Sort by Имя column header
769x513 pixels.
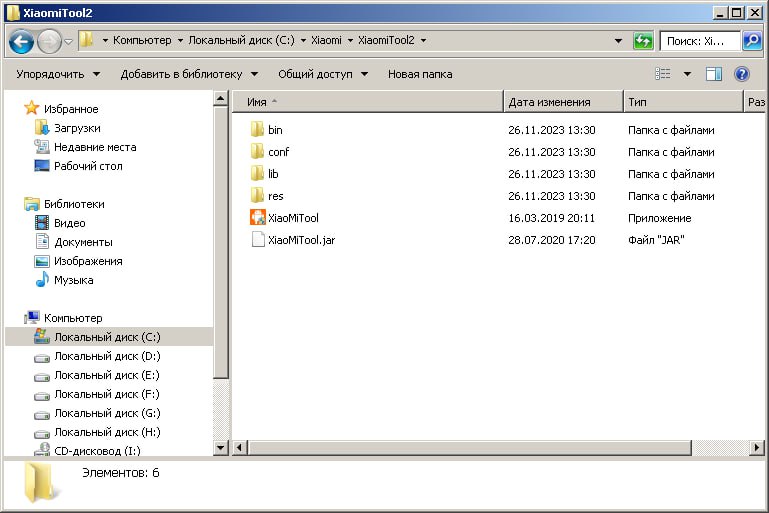point(368,102)
